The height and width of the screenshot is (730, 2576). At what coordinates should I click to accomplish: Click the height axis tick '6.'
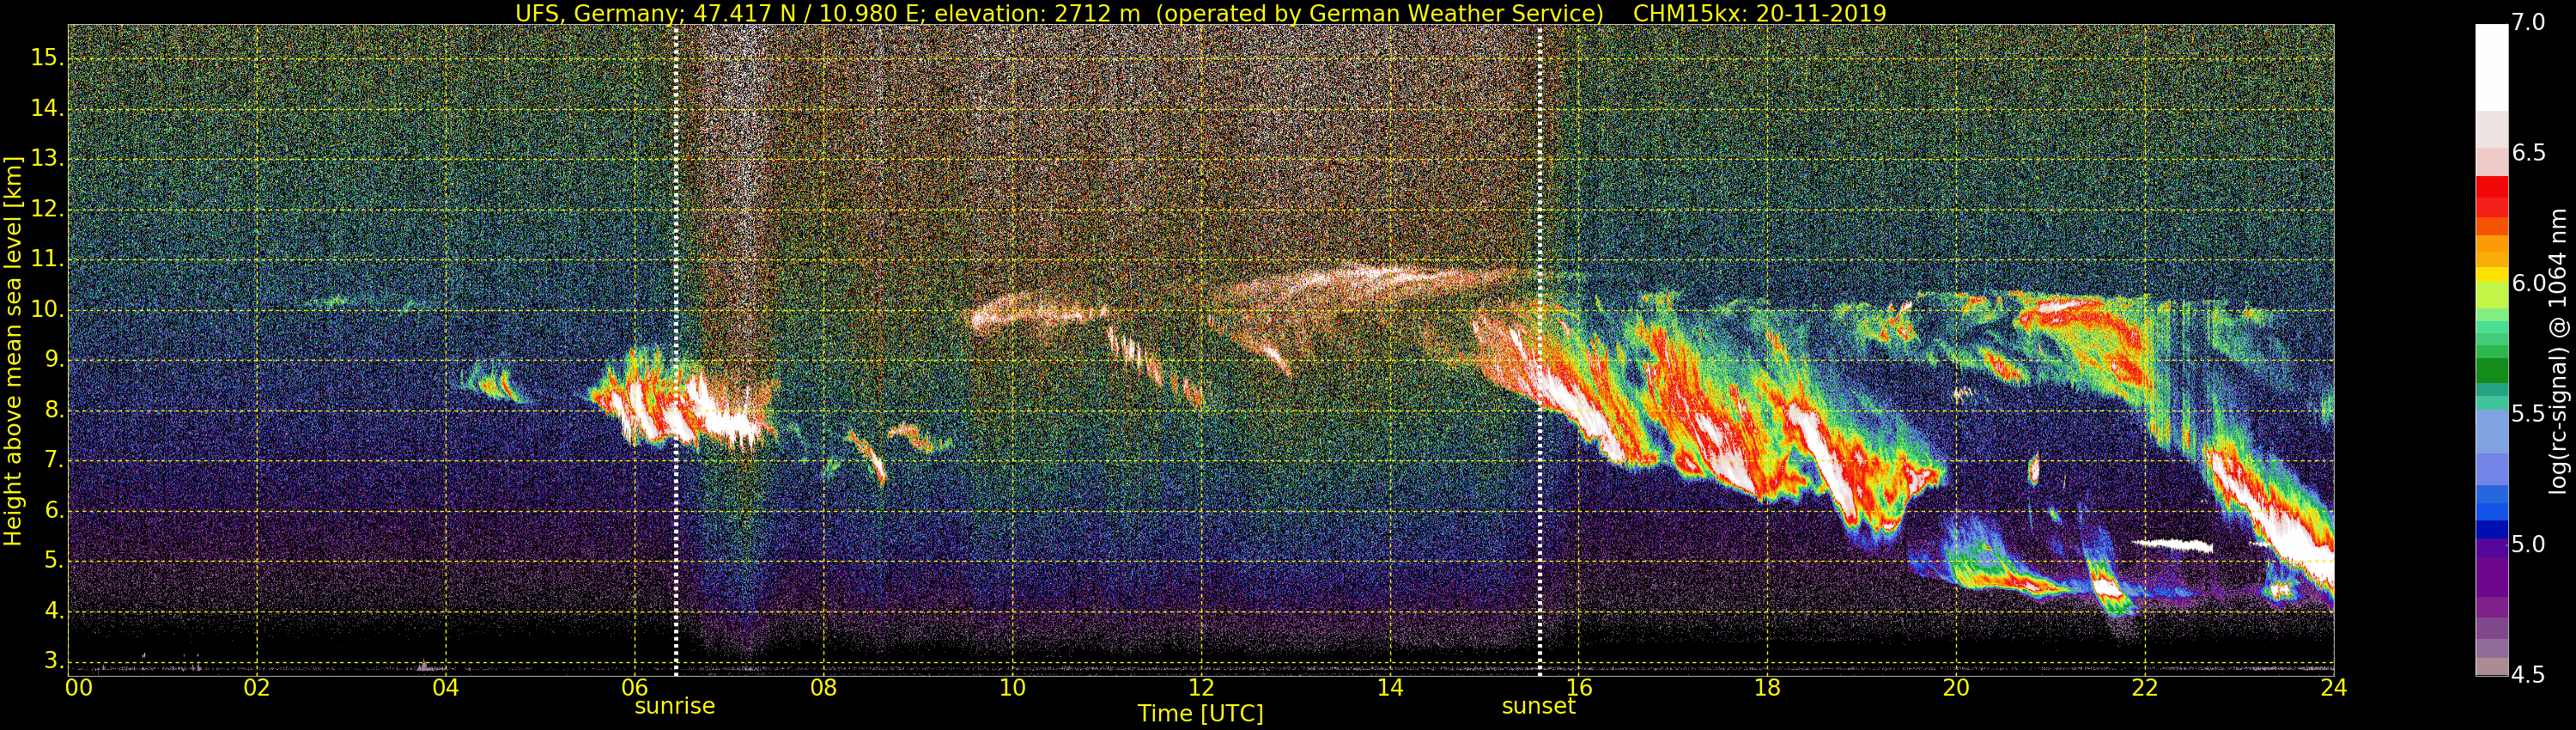52,510
